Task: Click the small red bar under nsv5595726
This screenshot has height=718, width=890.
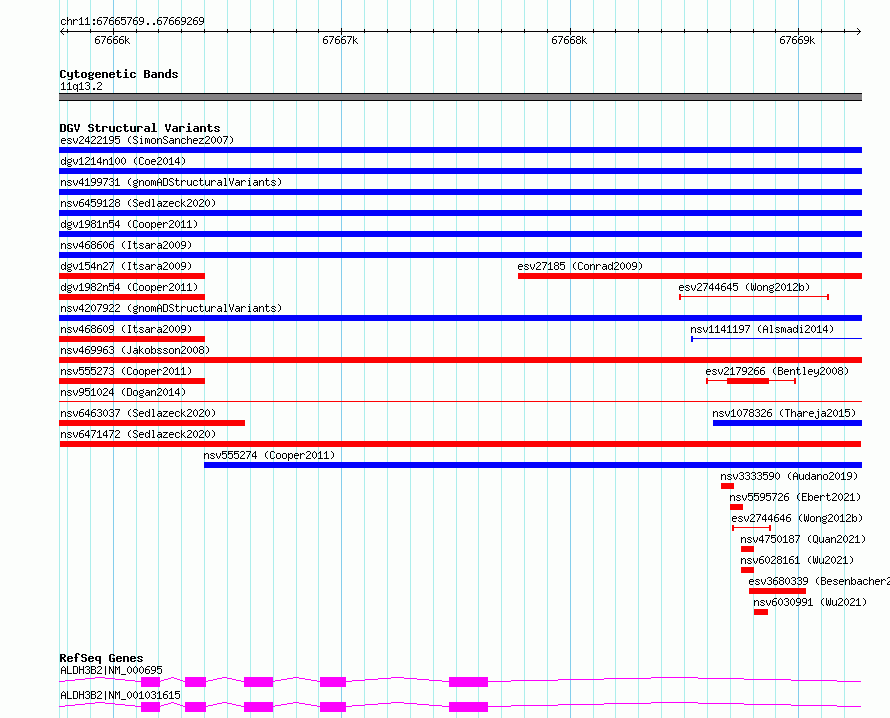Action: coord(736,507)
